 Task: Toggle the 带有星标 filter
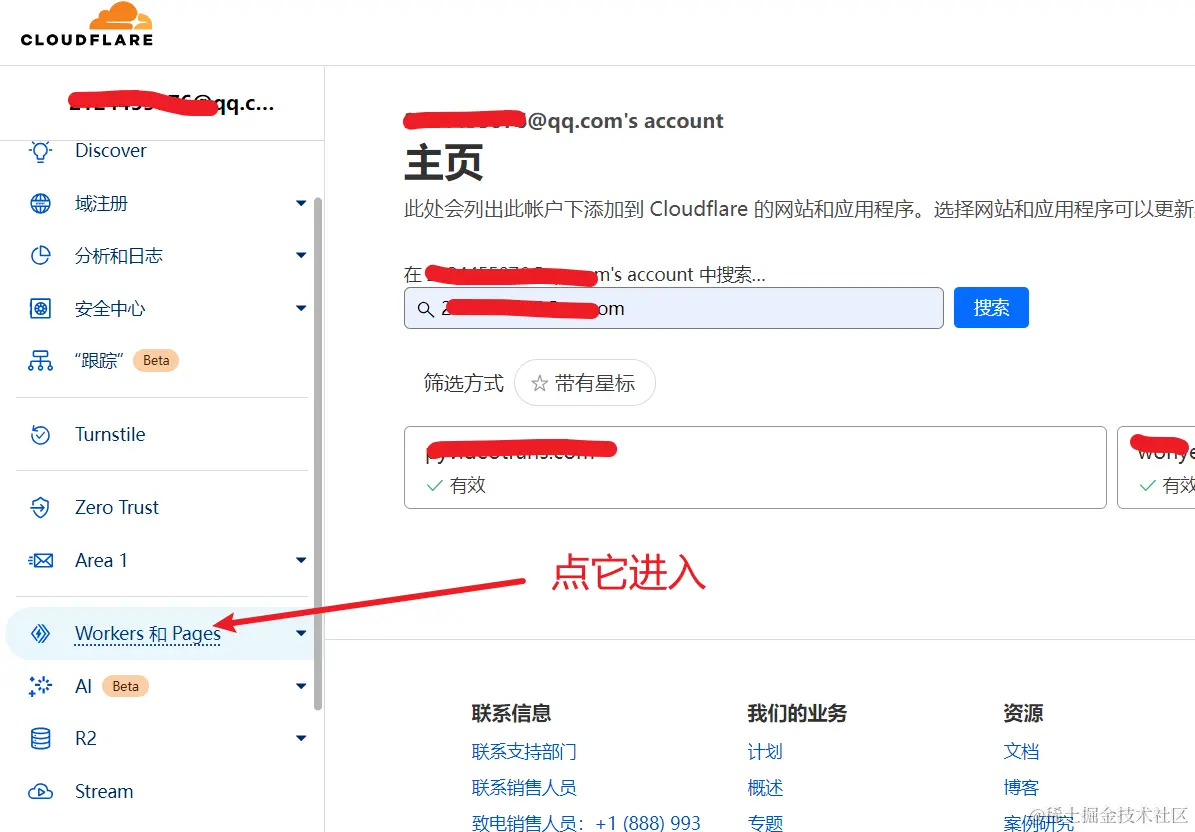click(585, 383)
